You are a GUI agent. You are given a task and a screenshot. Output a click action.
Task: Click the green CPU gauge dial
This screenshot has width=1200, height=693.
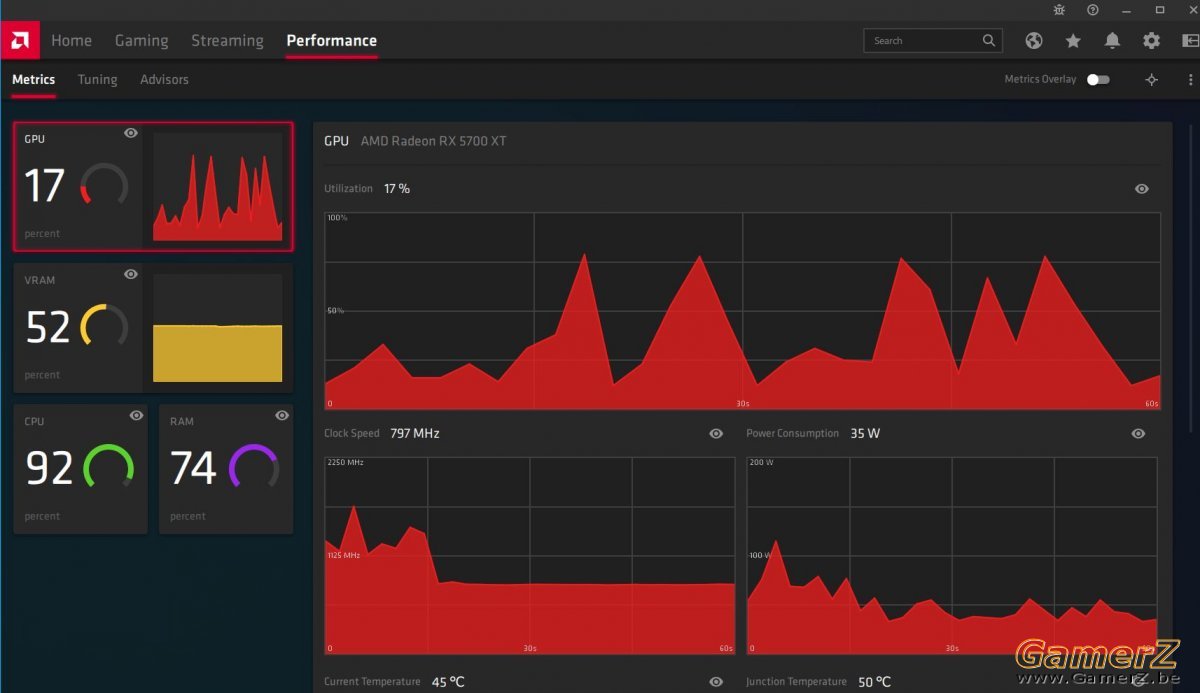tap(108, 467)
